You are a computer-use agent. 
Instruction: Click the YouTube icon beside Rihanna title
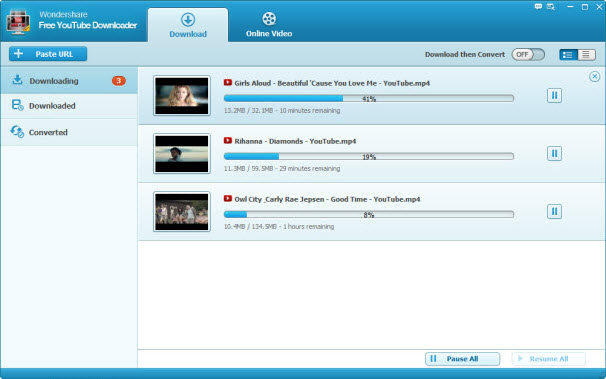point(228,141)
